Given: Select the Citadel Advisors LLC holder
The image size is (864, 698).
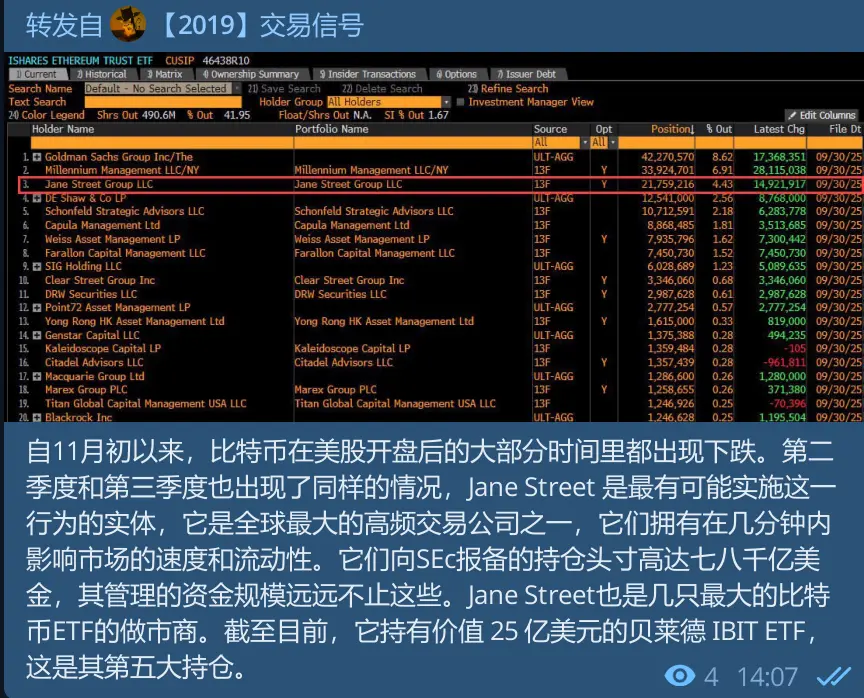Looking at the screenshot, I should pos(94,362).
